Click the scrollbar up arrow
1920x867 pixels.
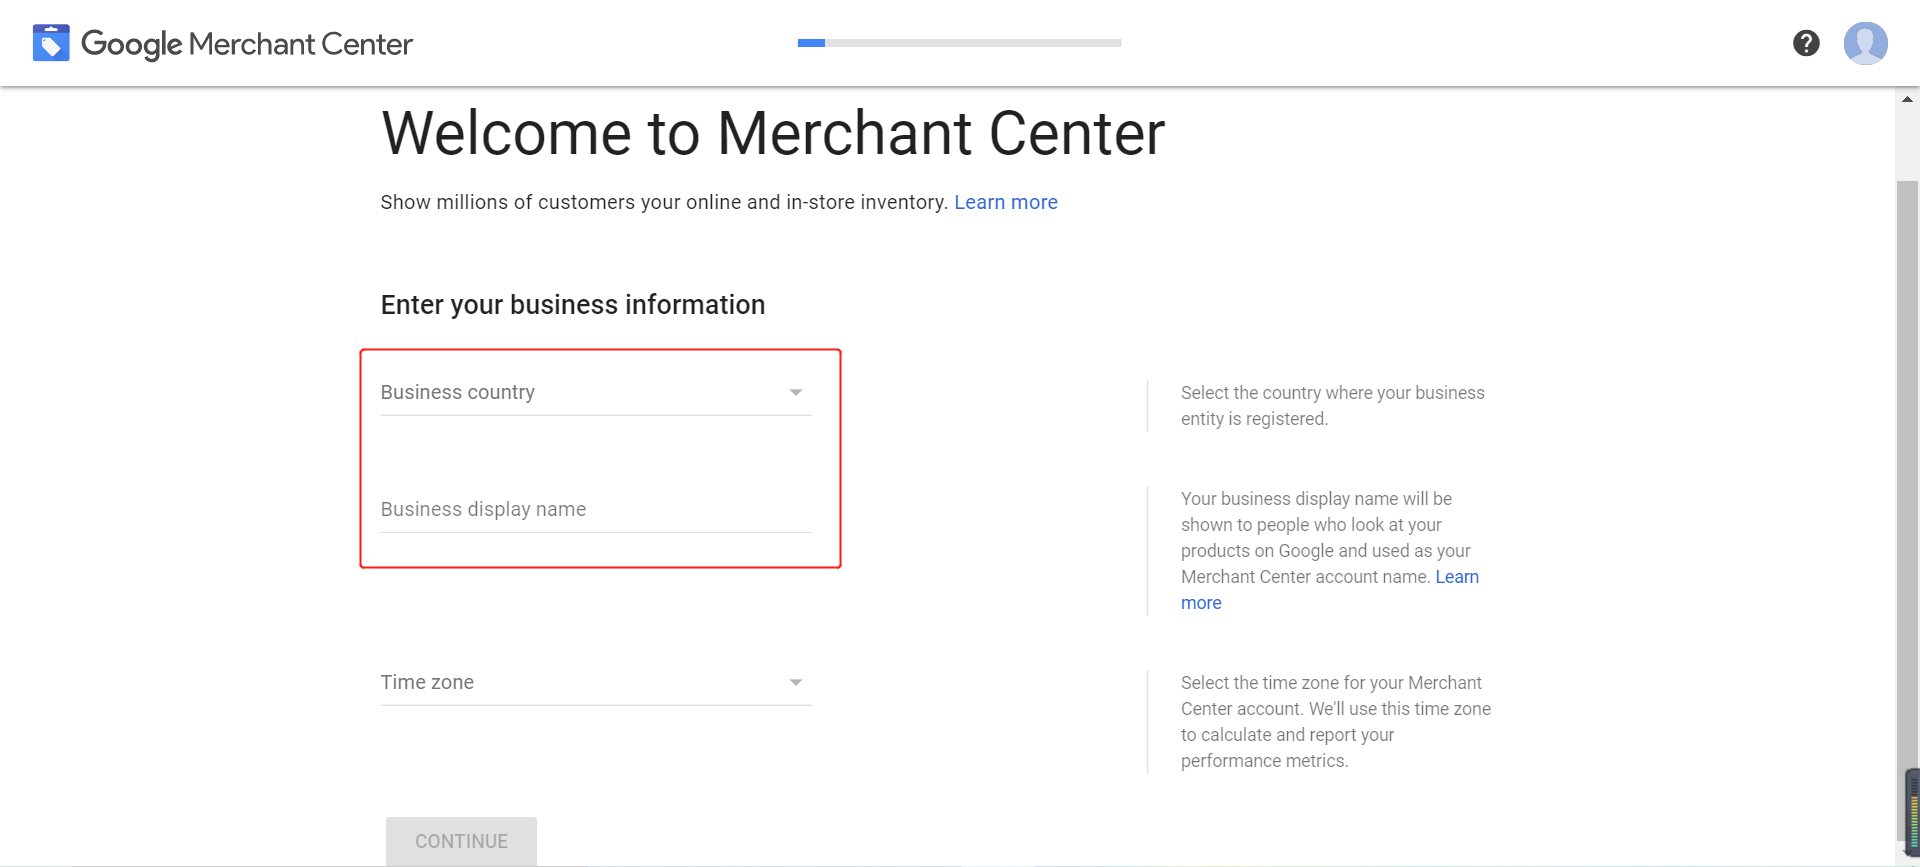(1907, 99)
